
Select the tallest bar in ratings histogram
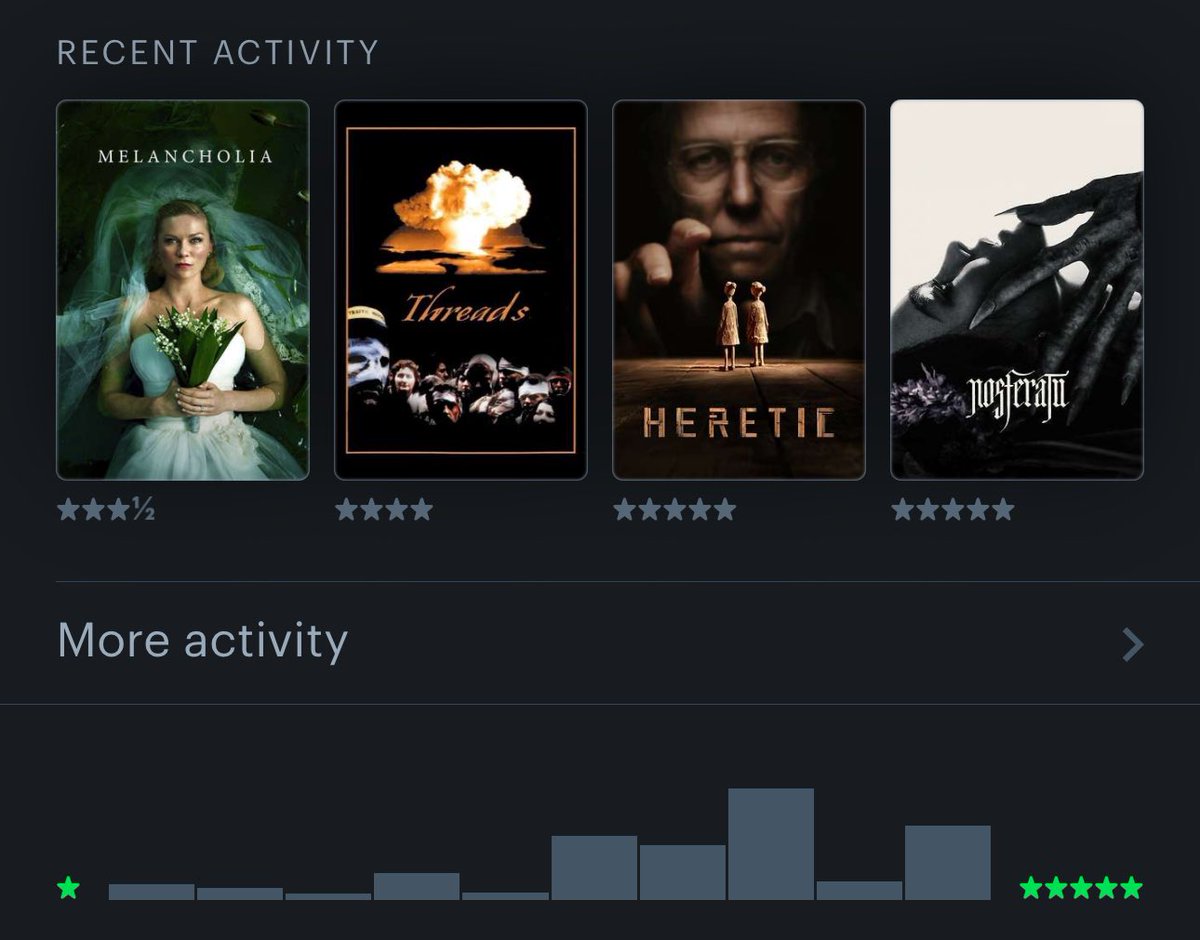(x=771, y=844)
